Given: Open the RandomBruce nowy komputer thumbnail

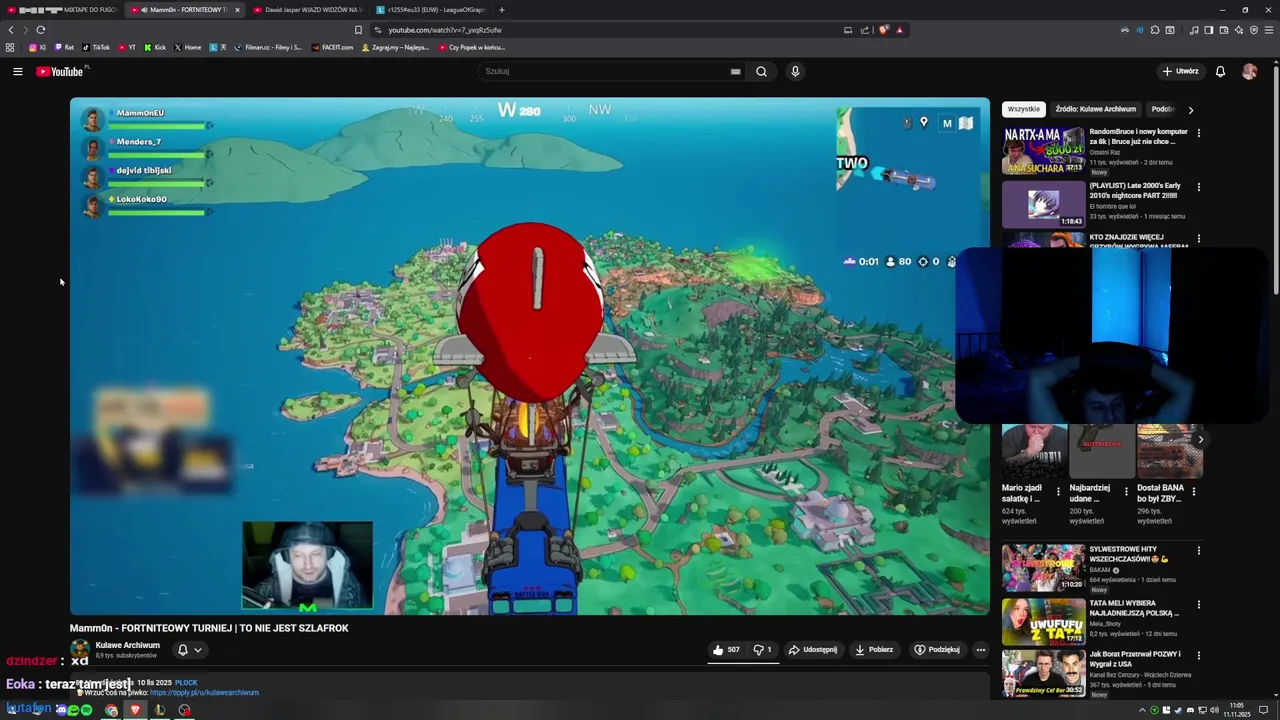Looking at the screenshot, I should 1043,150.
